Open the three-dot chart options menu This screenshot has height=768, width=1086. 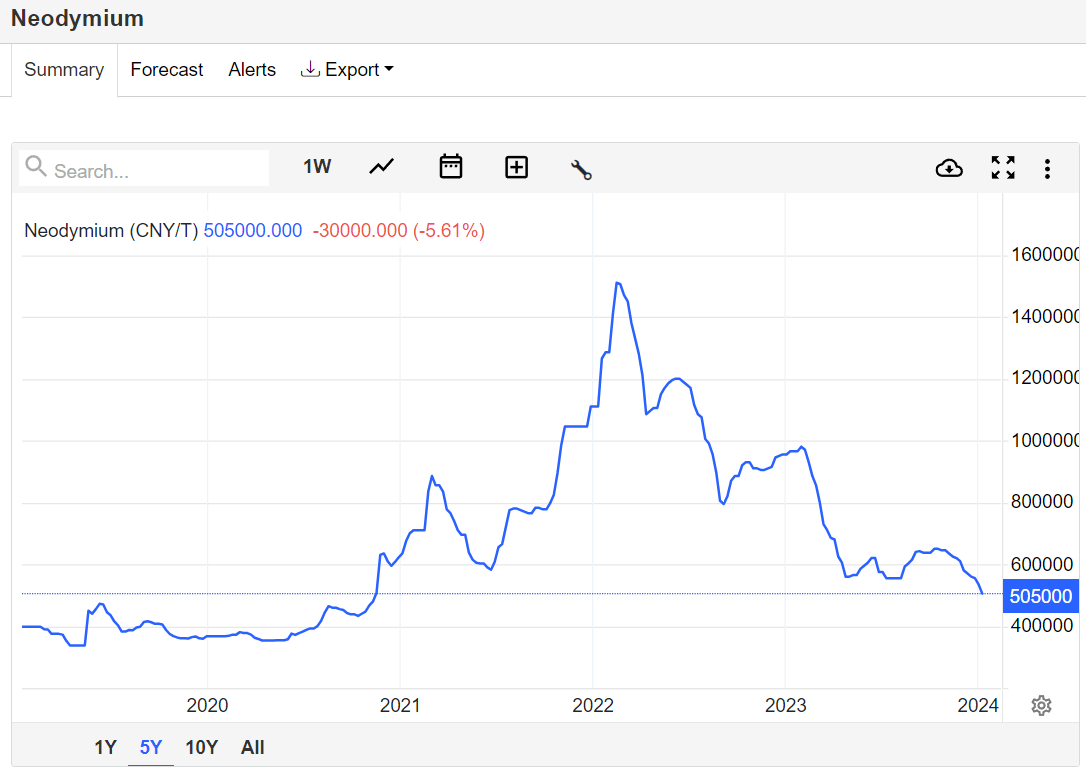[x=1047, y=168]
